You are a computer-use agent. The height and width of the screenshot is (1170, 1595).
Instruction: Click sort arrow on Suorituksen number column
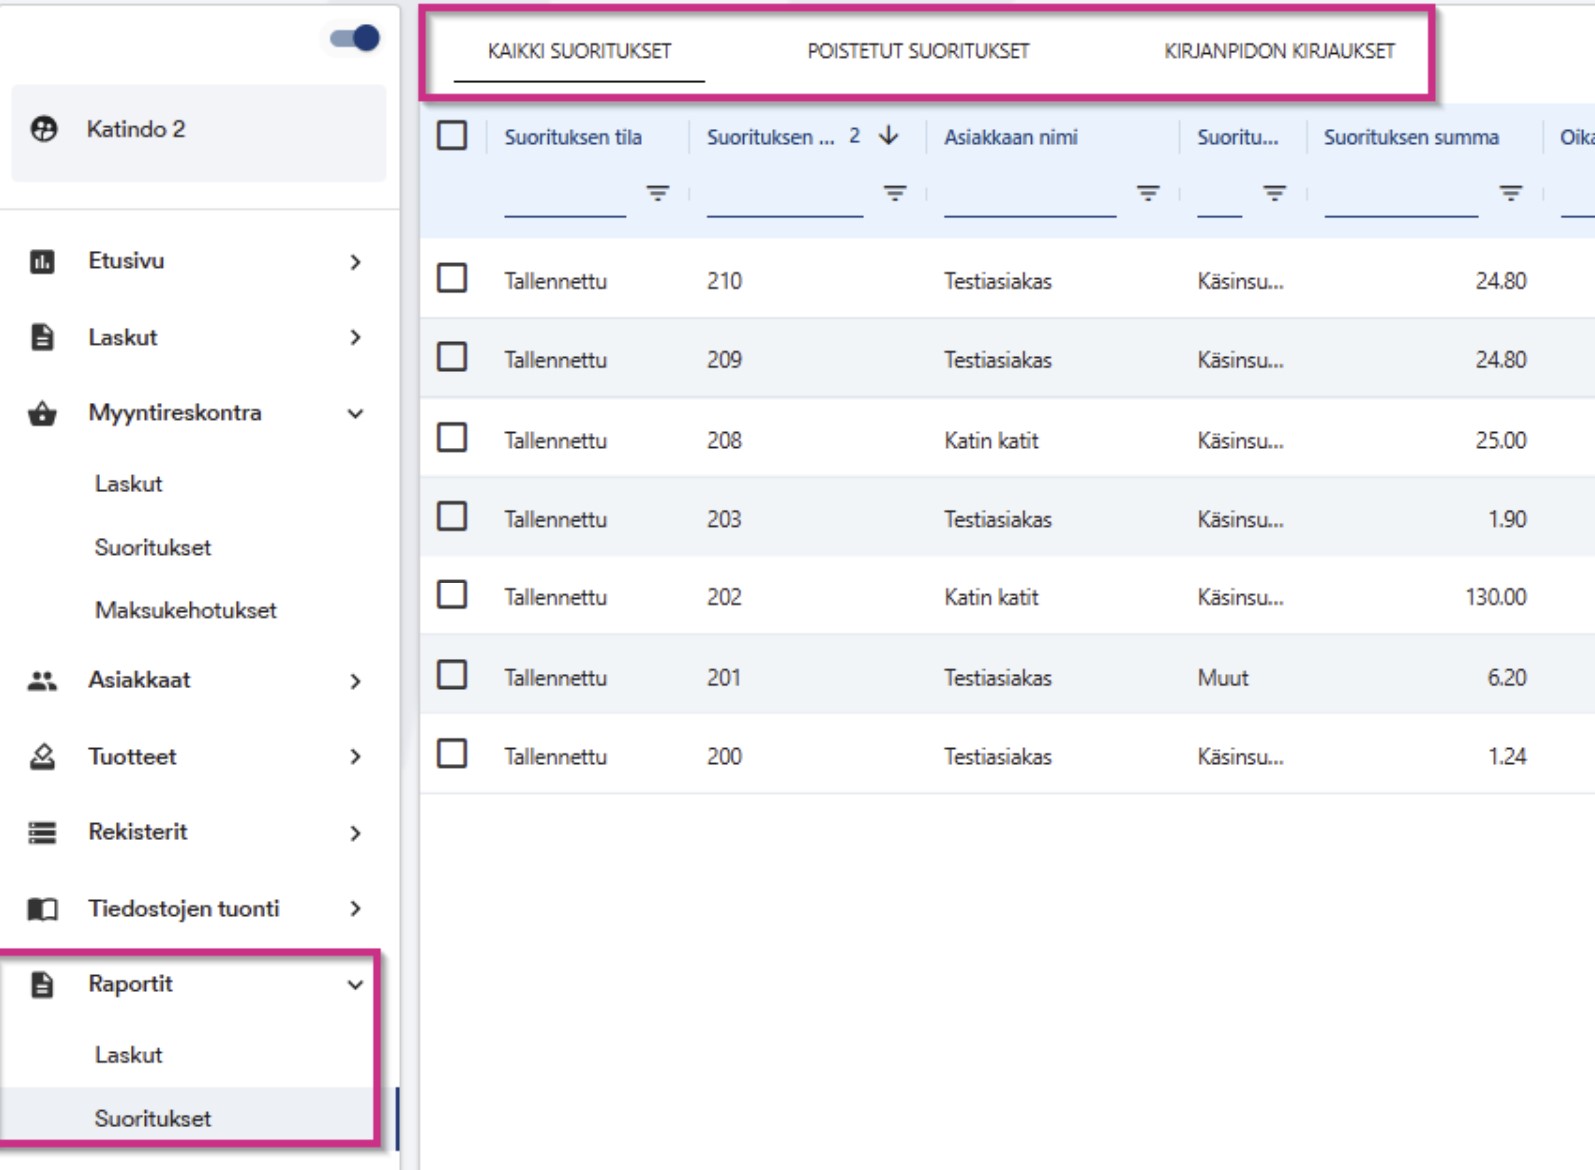click(x=889, y=136)
